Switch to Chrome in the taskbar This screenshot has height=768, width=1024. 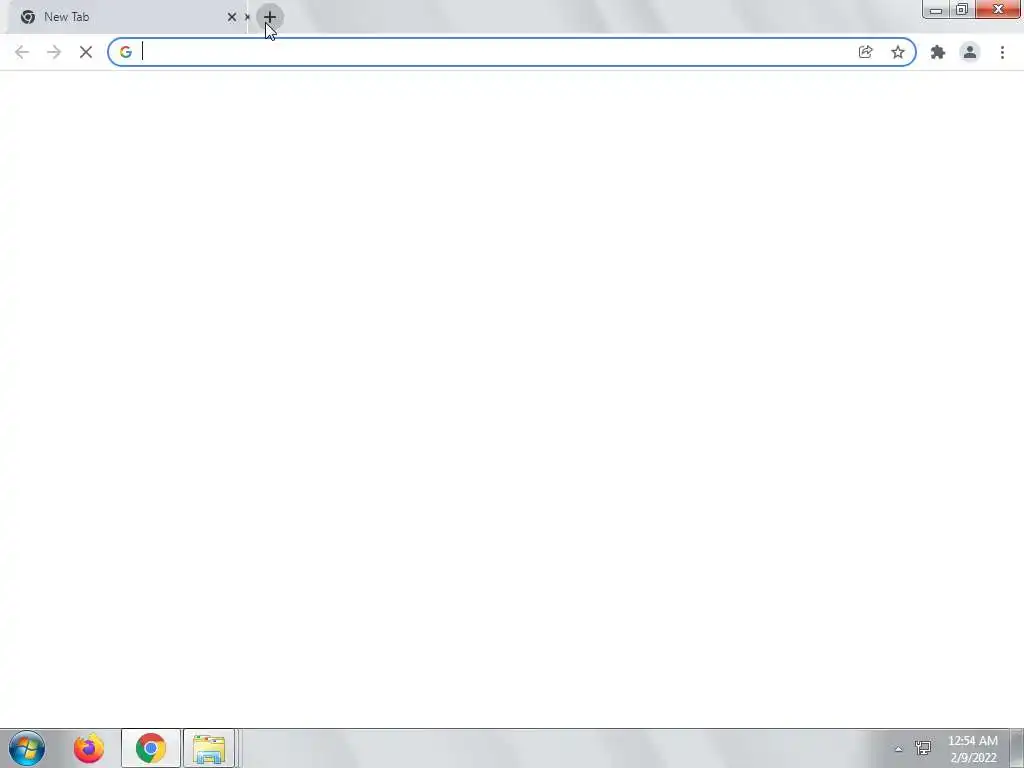[151, 748]
